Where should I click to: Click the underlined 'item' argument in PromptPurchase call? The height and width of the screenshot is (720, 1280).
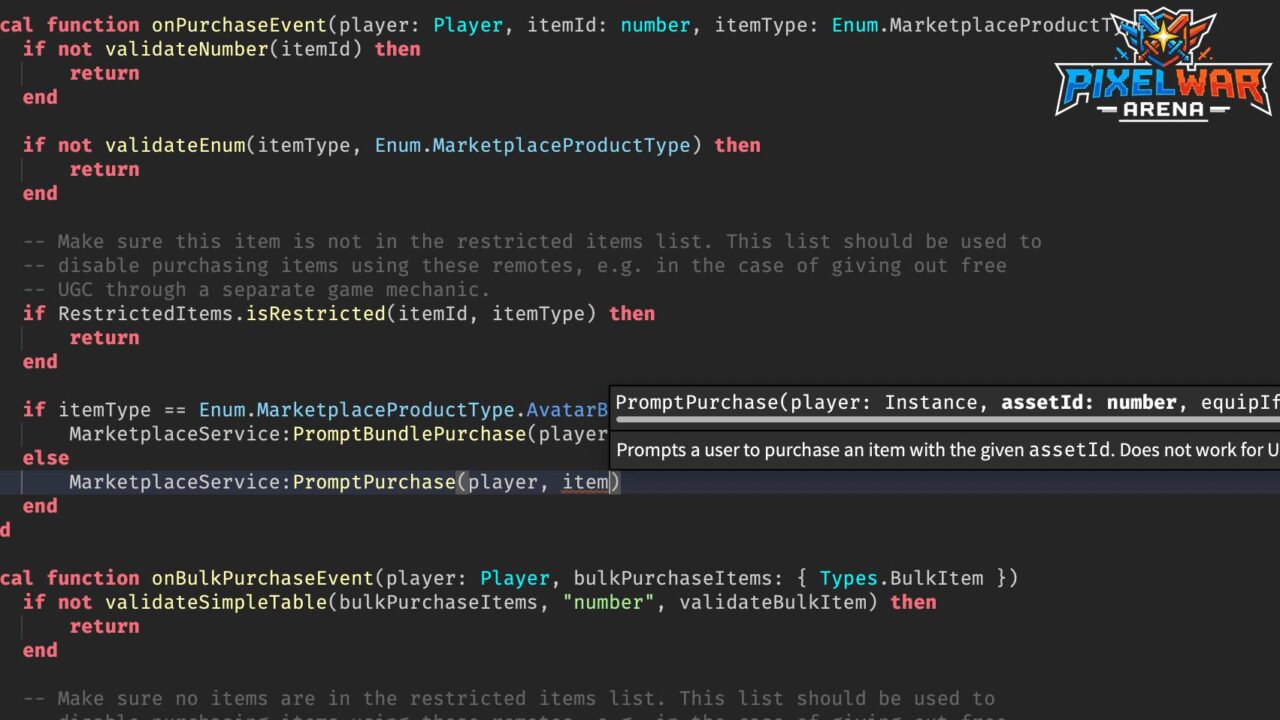click(x=586, y=482)
